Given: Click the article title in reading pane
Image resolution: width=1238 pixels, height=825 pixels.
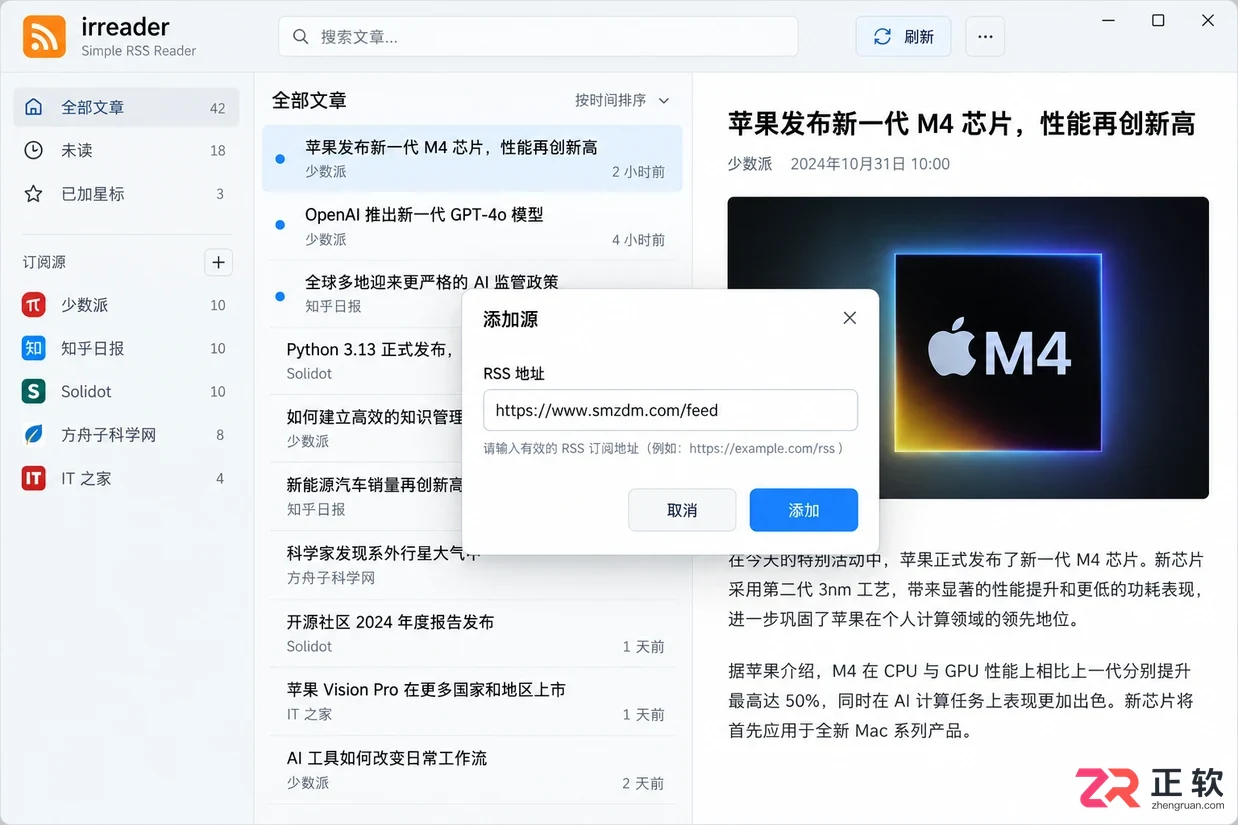Looking at the screenshot, I should coord(961,123).
